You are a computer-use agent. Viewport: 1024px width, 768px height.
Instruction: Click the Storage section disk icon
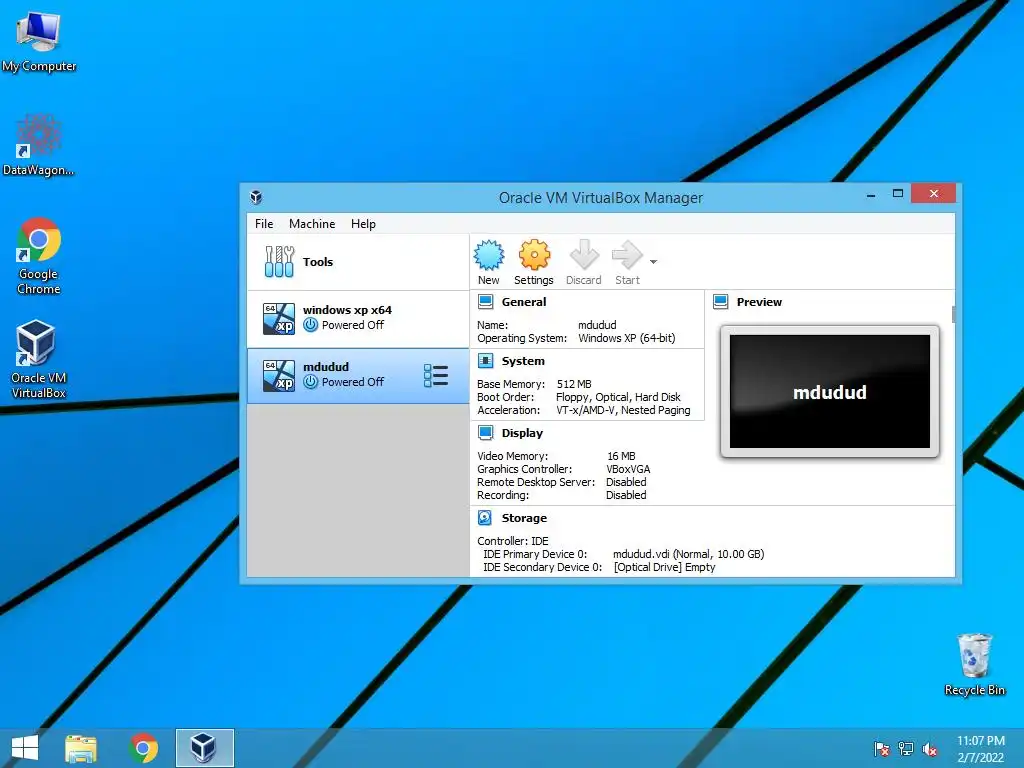pyautogui.click(x=485, y=518)
